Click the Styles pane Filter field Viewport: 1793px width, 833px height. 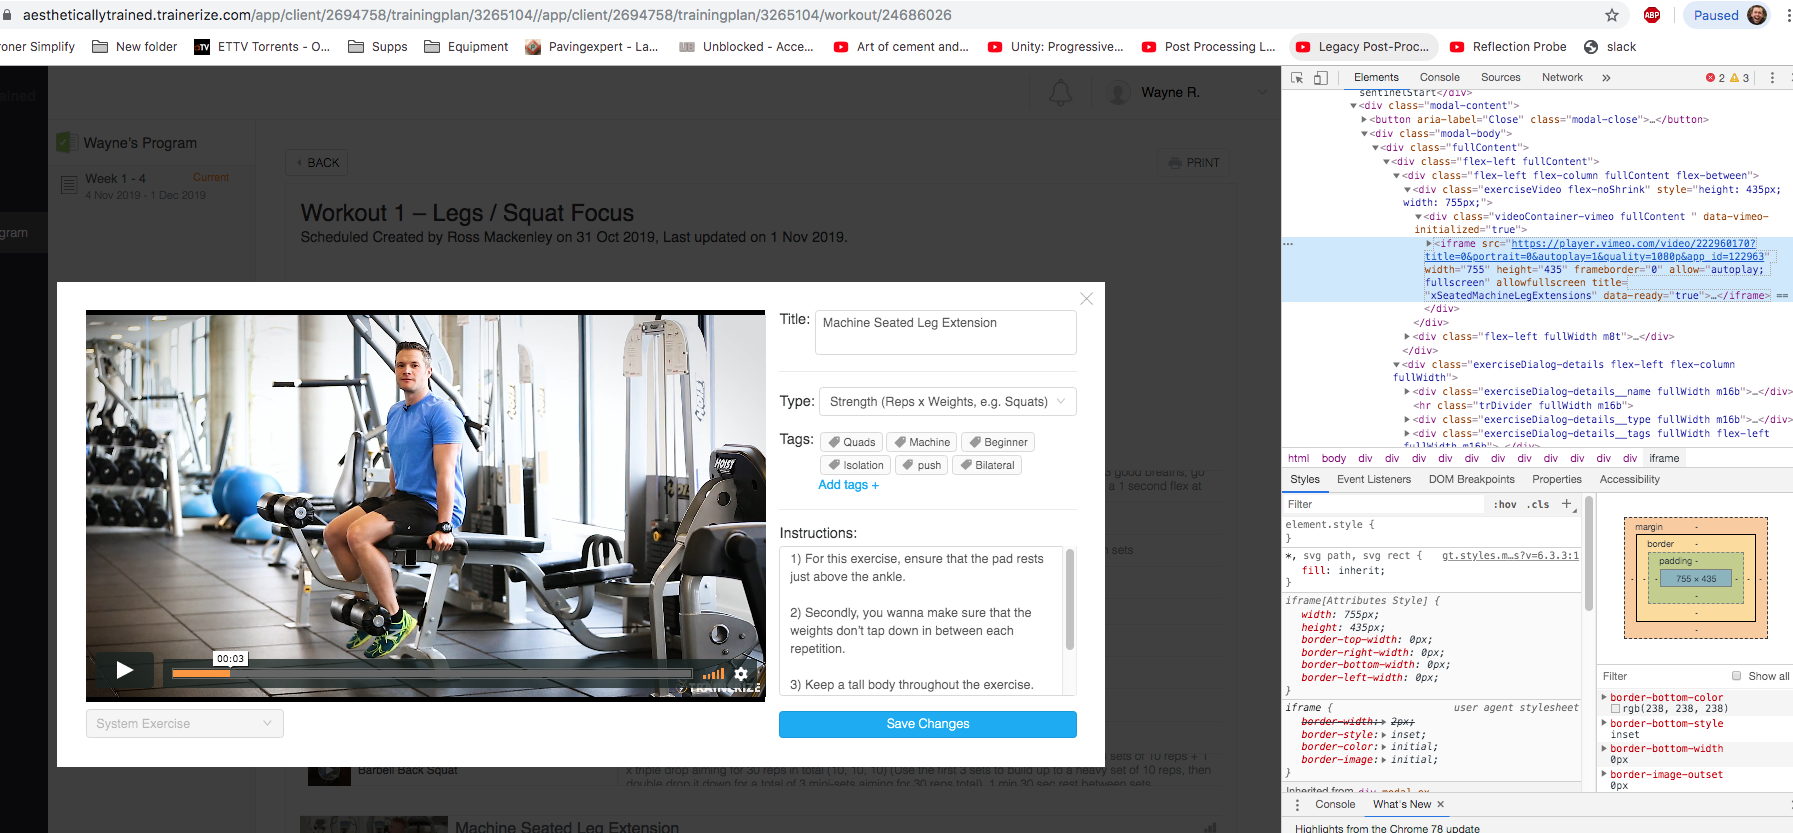point(1385,505)
